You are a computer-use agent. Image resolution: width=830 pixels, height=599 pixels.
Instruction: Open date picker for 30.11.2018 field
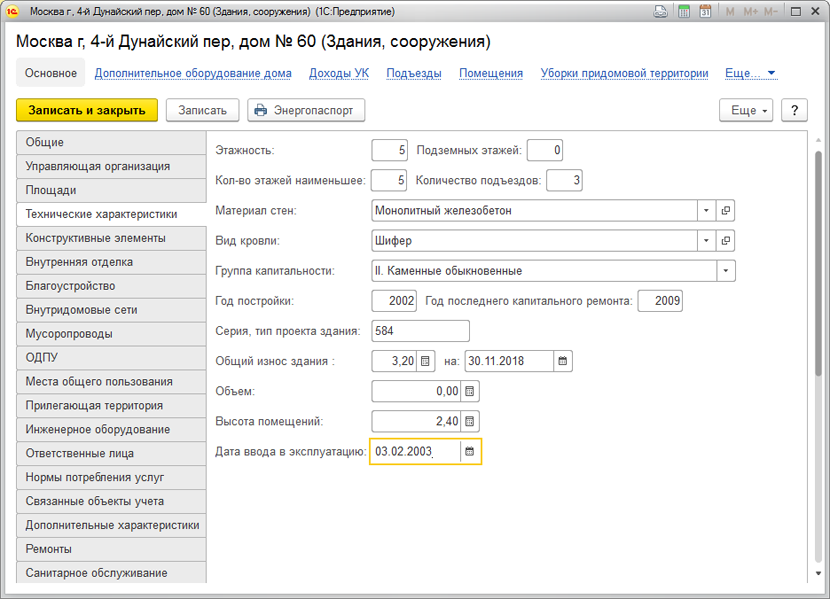tap(563, 361)
